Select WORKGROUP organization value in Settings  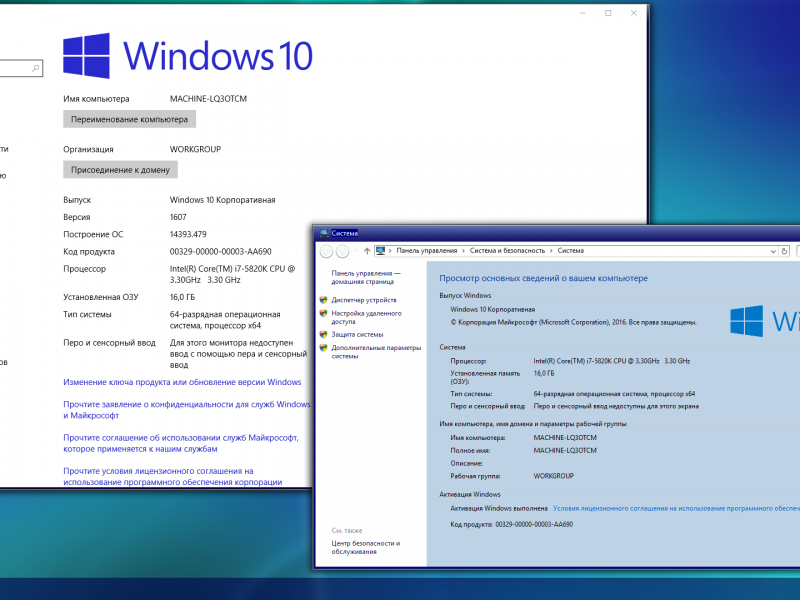[195, 149]
